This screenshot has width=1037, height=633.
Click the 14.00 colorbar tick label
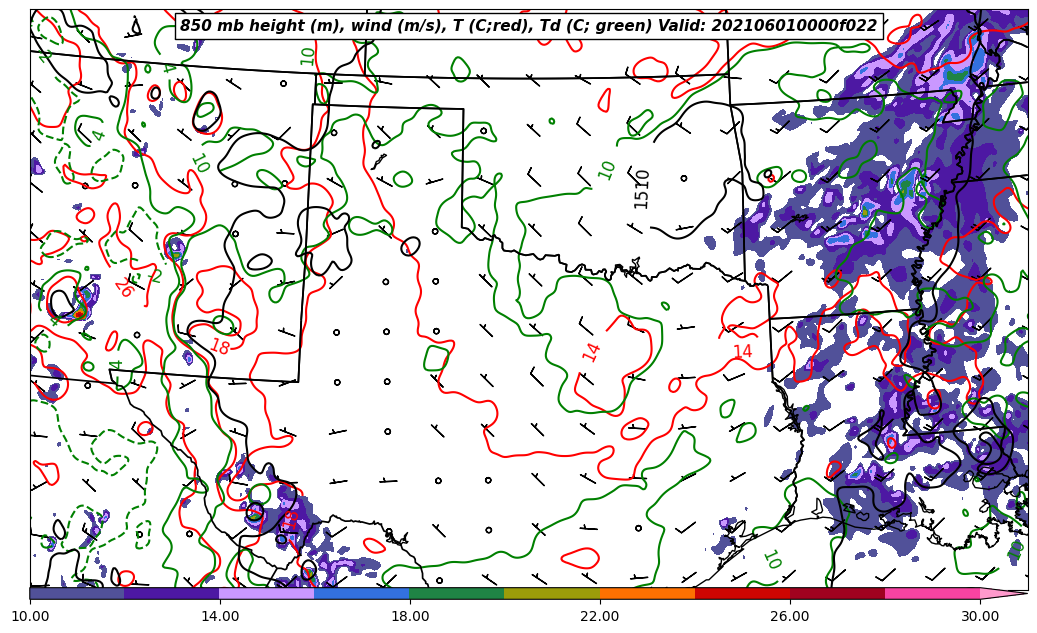pyautogui.click(x=220, y=616)
